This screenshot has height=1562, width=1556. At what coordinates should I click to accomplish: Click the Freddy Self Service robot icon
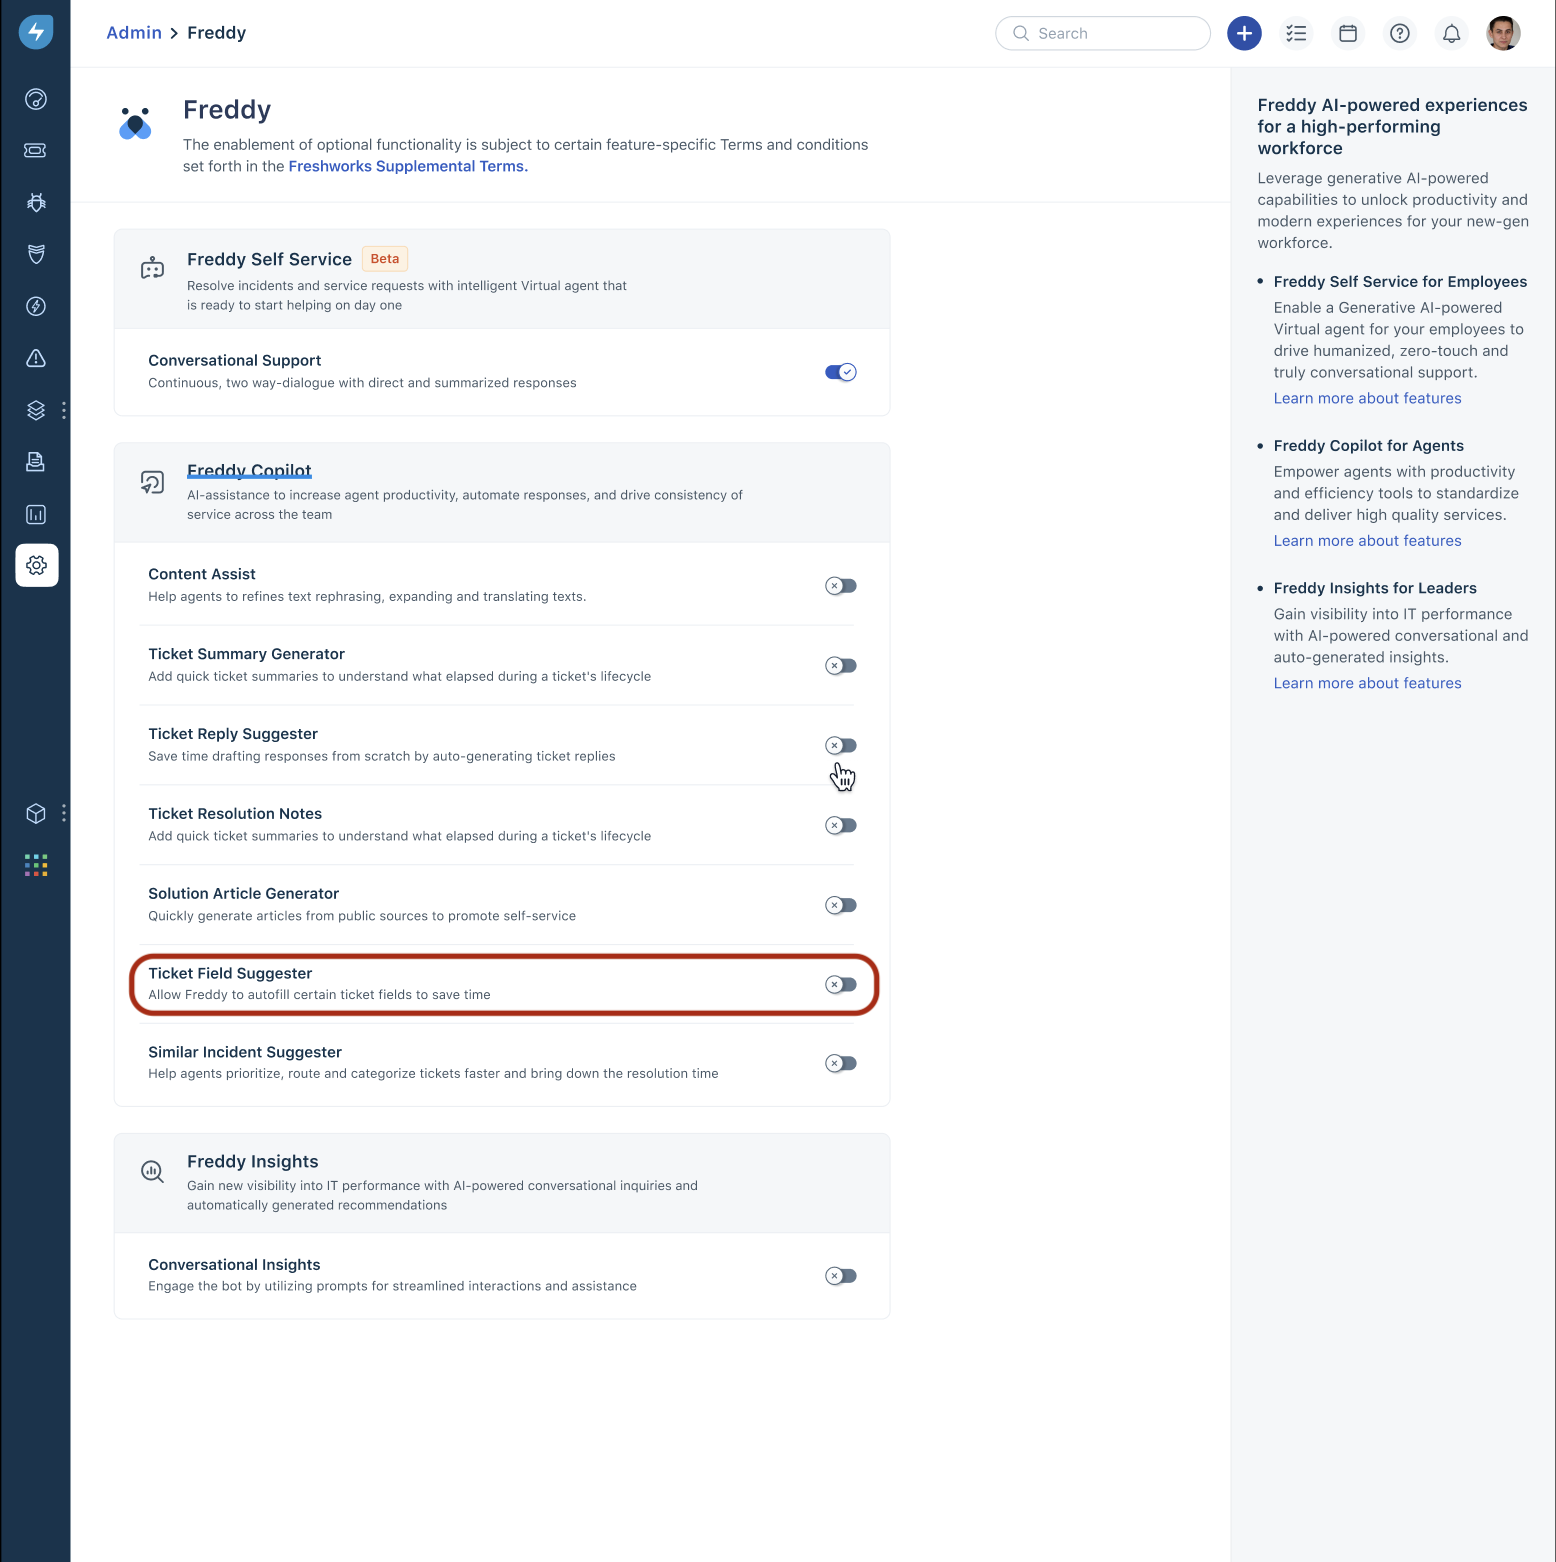(x=152, y=268)
